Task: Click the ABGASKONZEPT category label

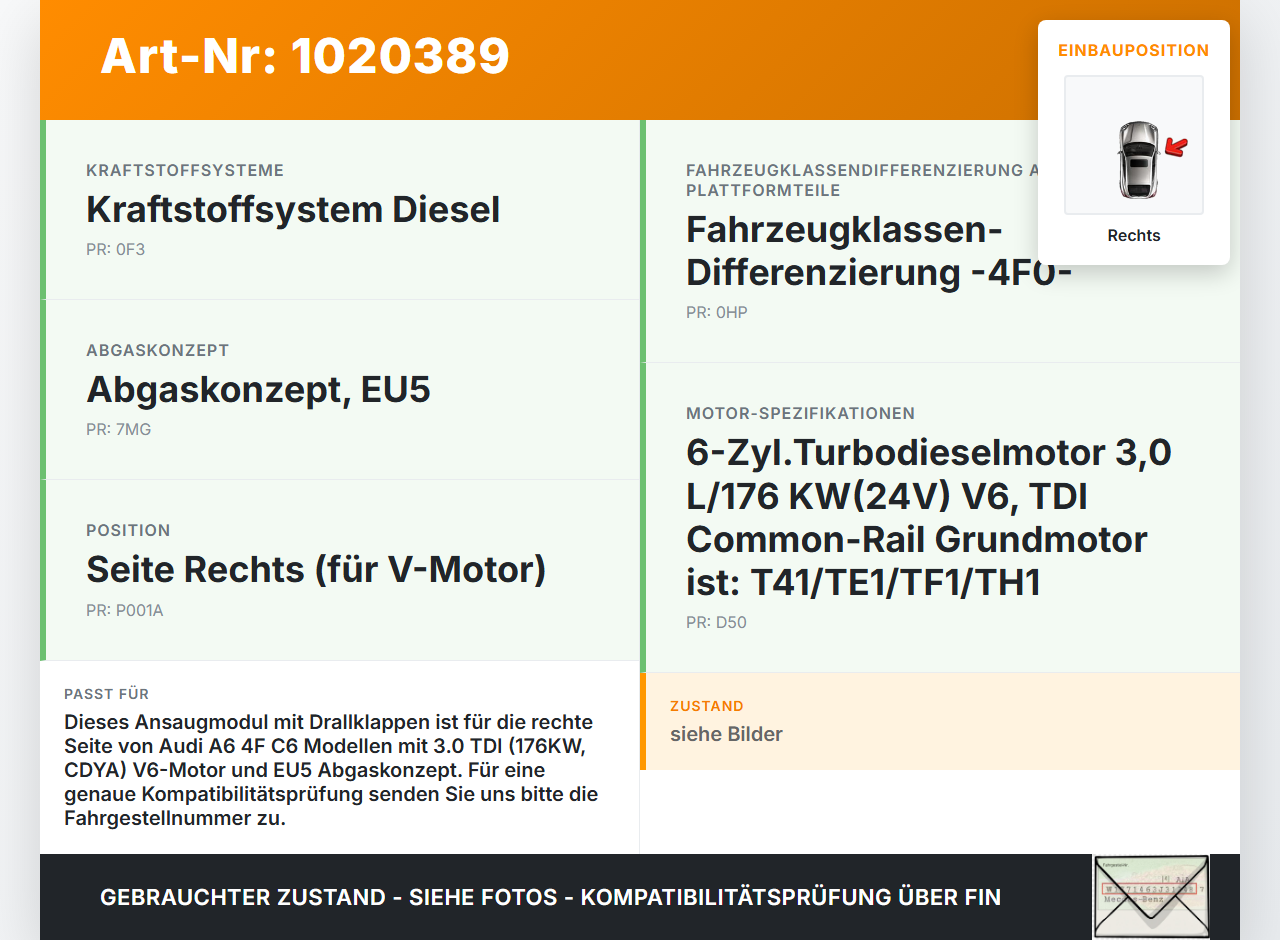Action: point(158,351)
